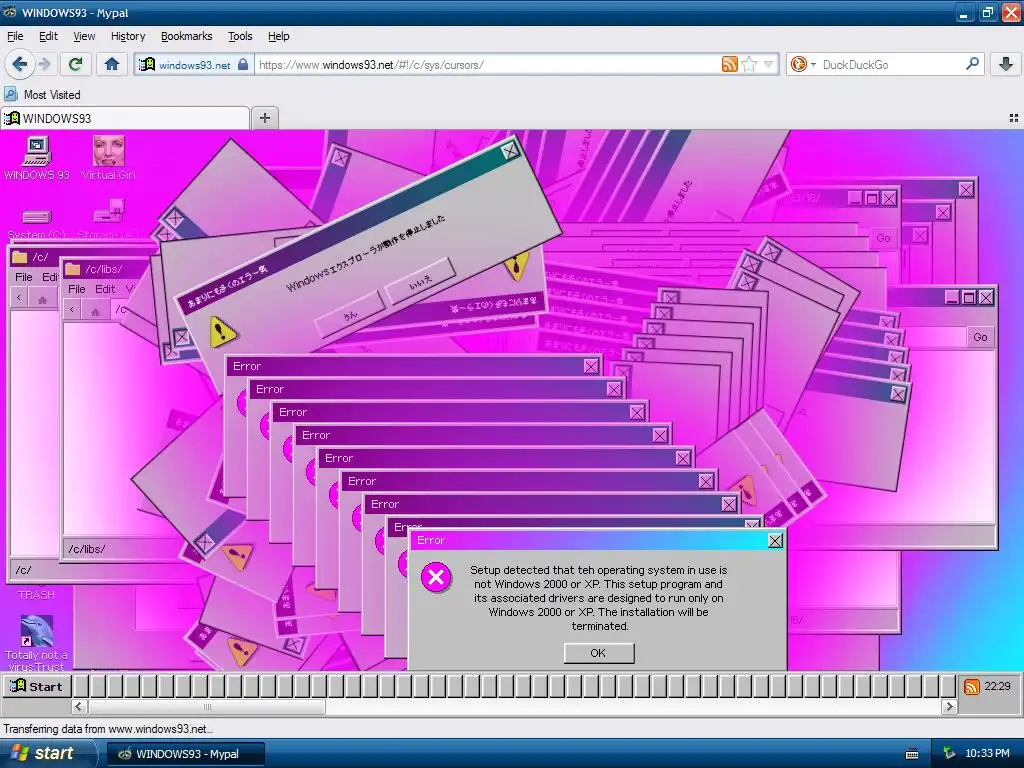Open File menu in /c/libs/ window
Viewport: 1024px width, 768px height.
tap(76, 289)
